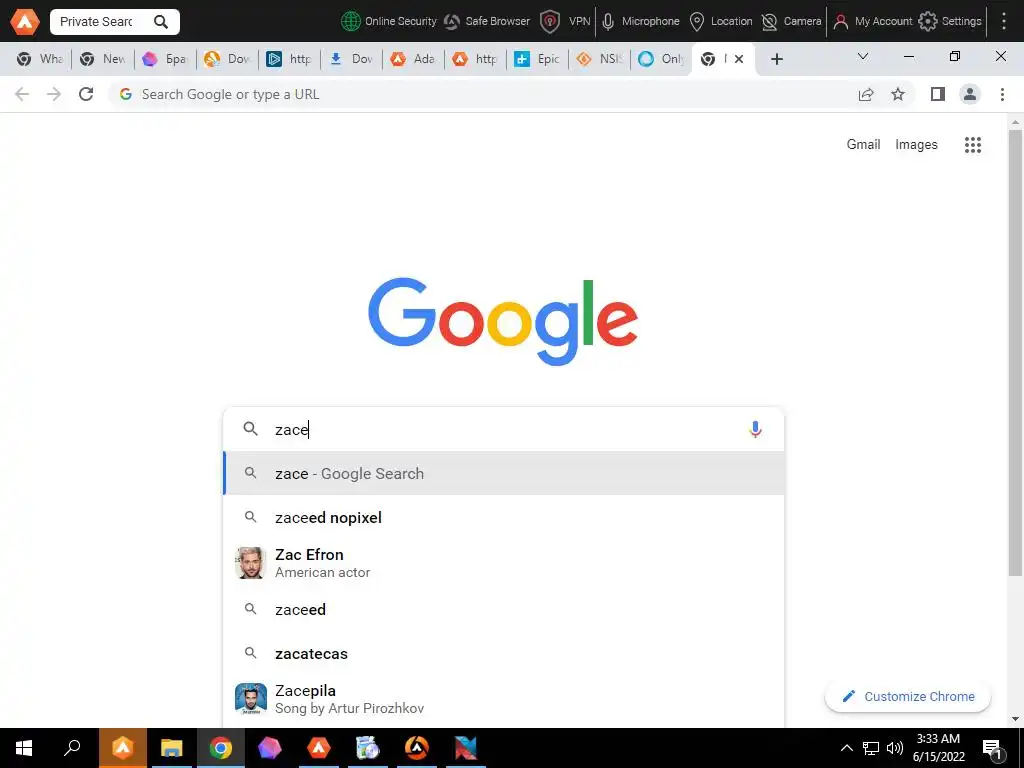Expand the tab search chevron
The image size is (1024, 768).
pos(863,57)
